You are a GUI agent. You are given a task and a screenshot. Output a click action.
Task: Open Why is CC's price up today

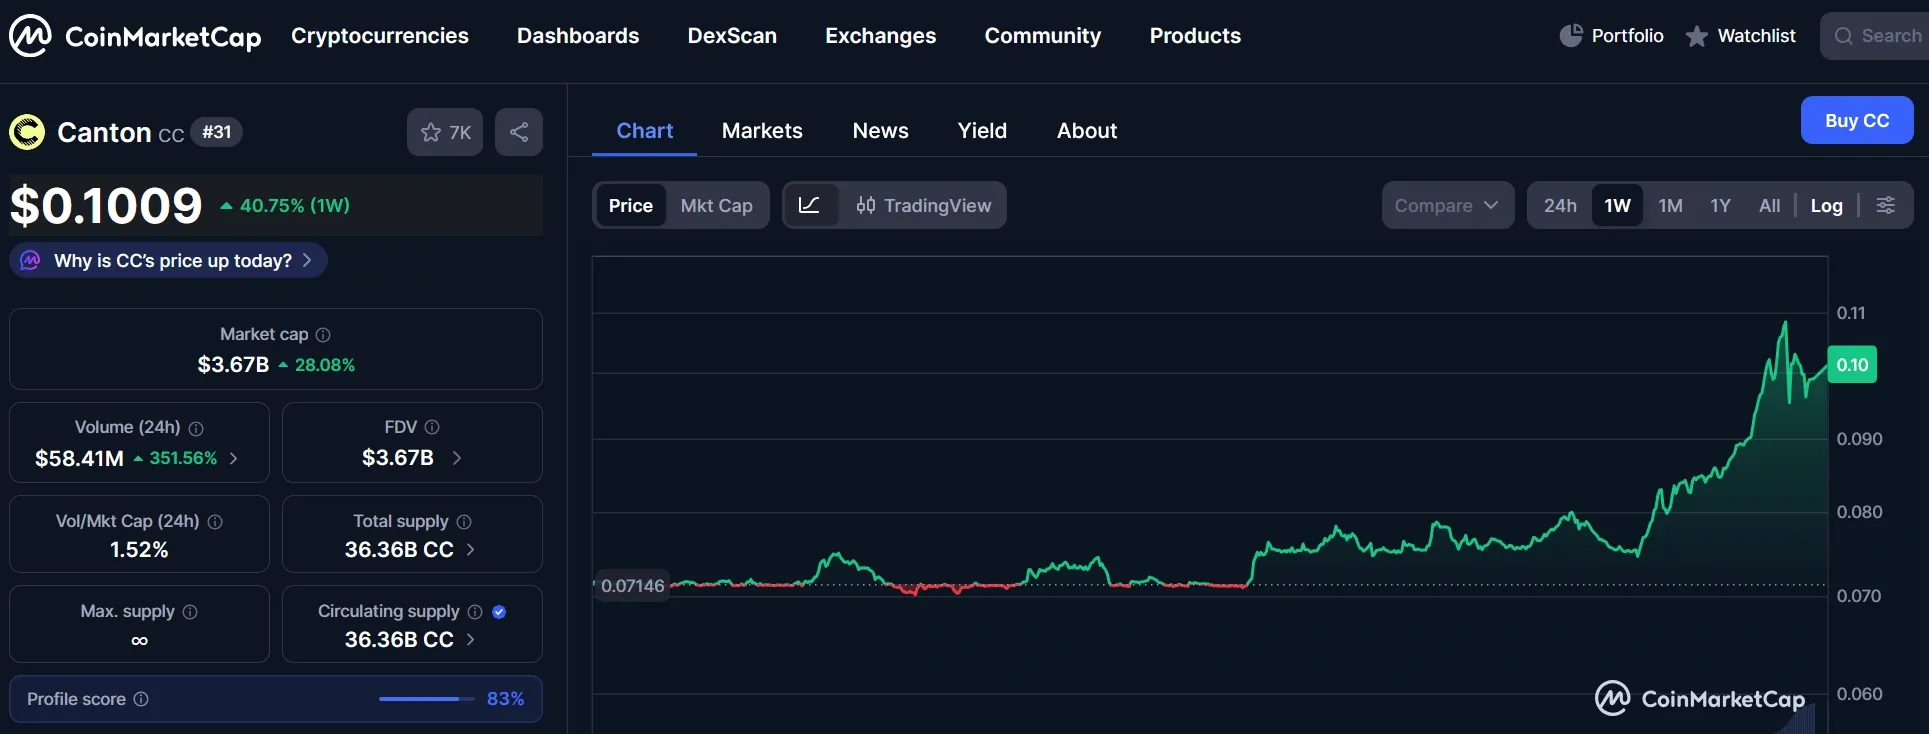coord(169,260)
